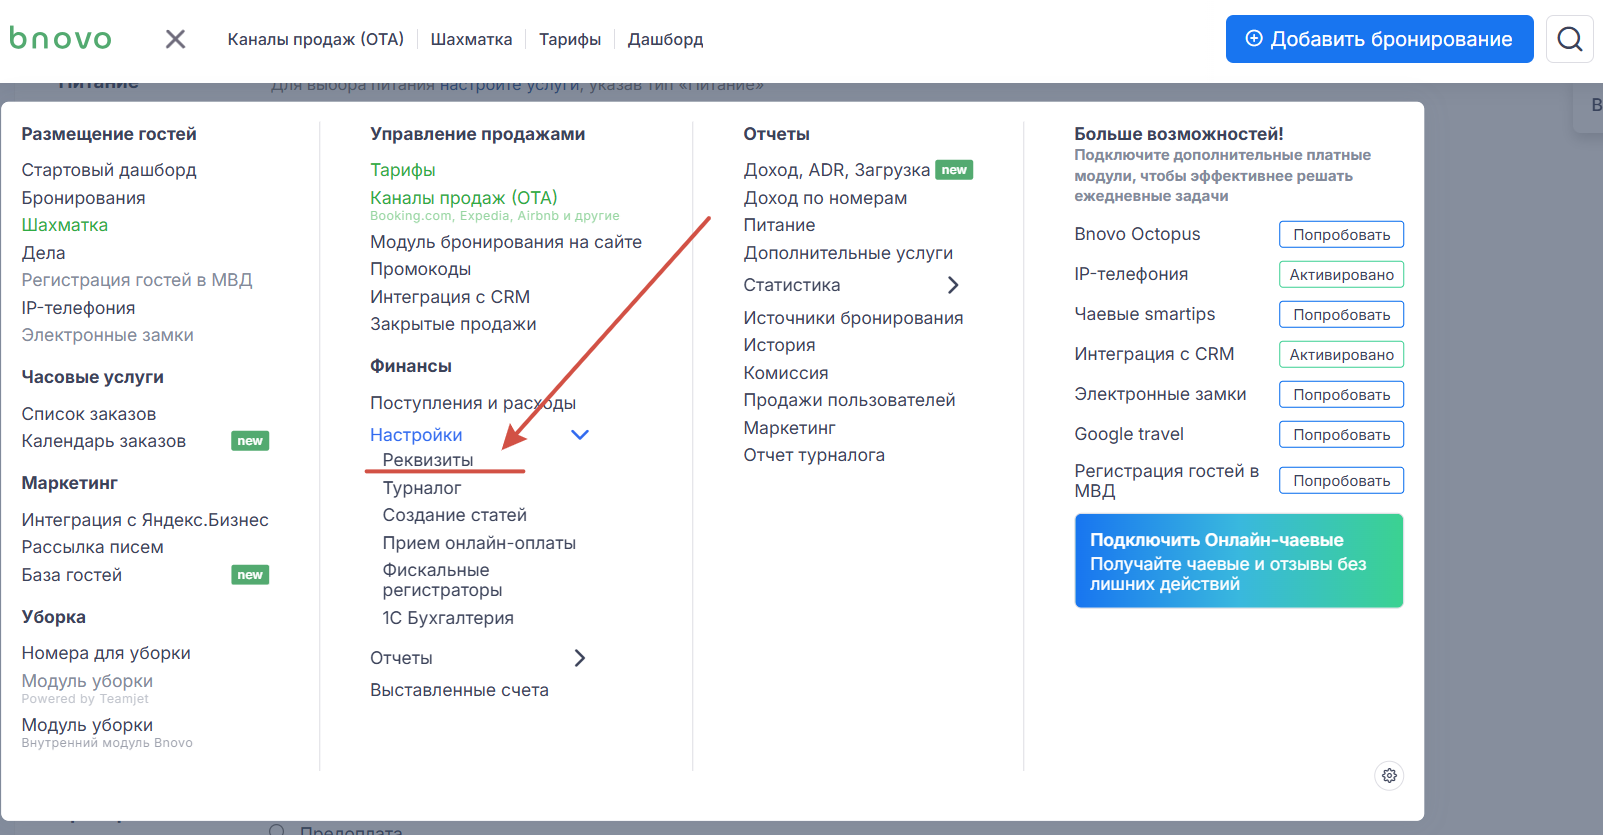Try the Bnovo Octopus module

click(x=1341, y=234)
